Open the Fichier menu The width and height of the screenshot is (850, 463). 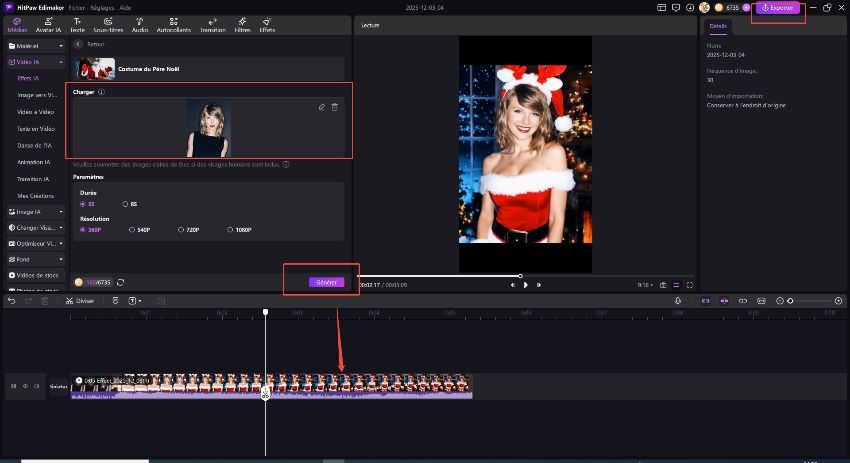[x=76, y=8]
